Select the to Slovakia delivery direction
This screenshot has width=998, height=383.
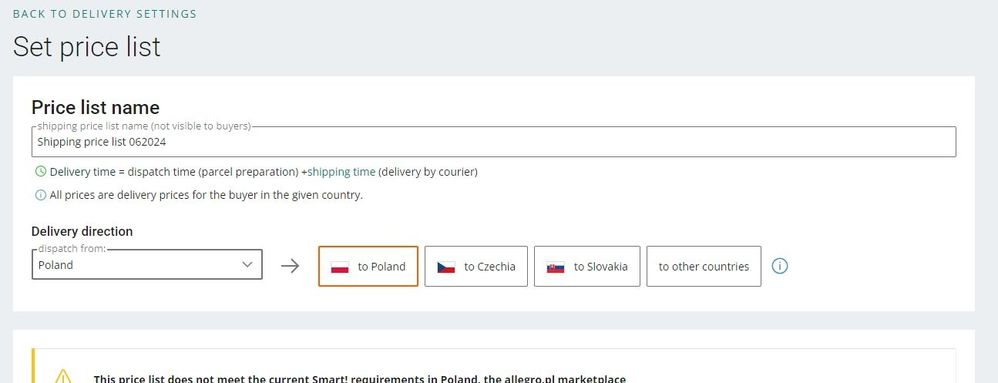click(x=587, y=267)
